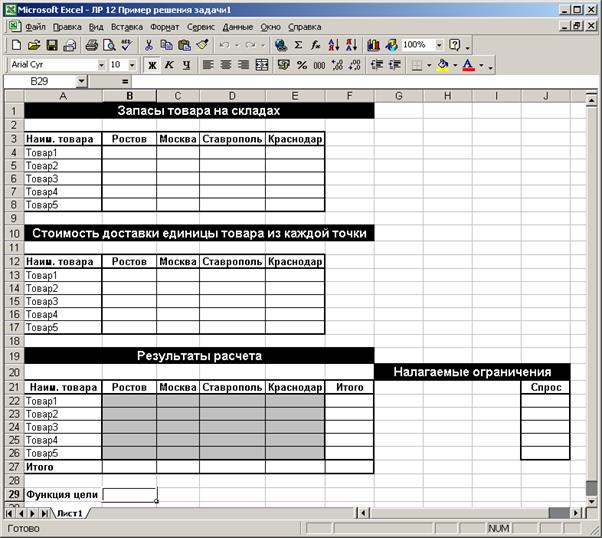This screenshot has width=602, height=538.
Task: Open the Insert Function fx wizard
Action: [x=316, y=45]
